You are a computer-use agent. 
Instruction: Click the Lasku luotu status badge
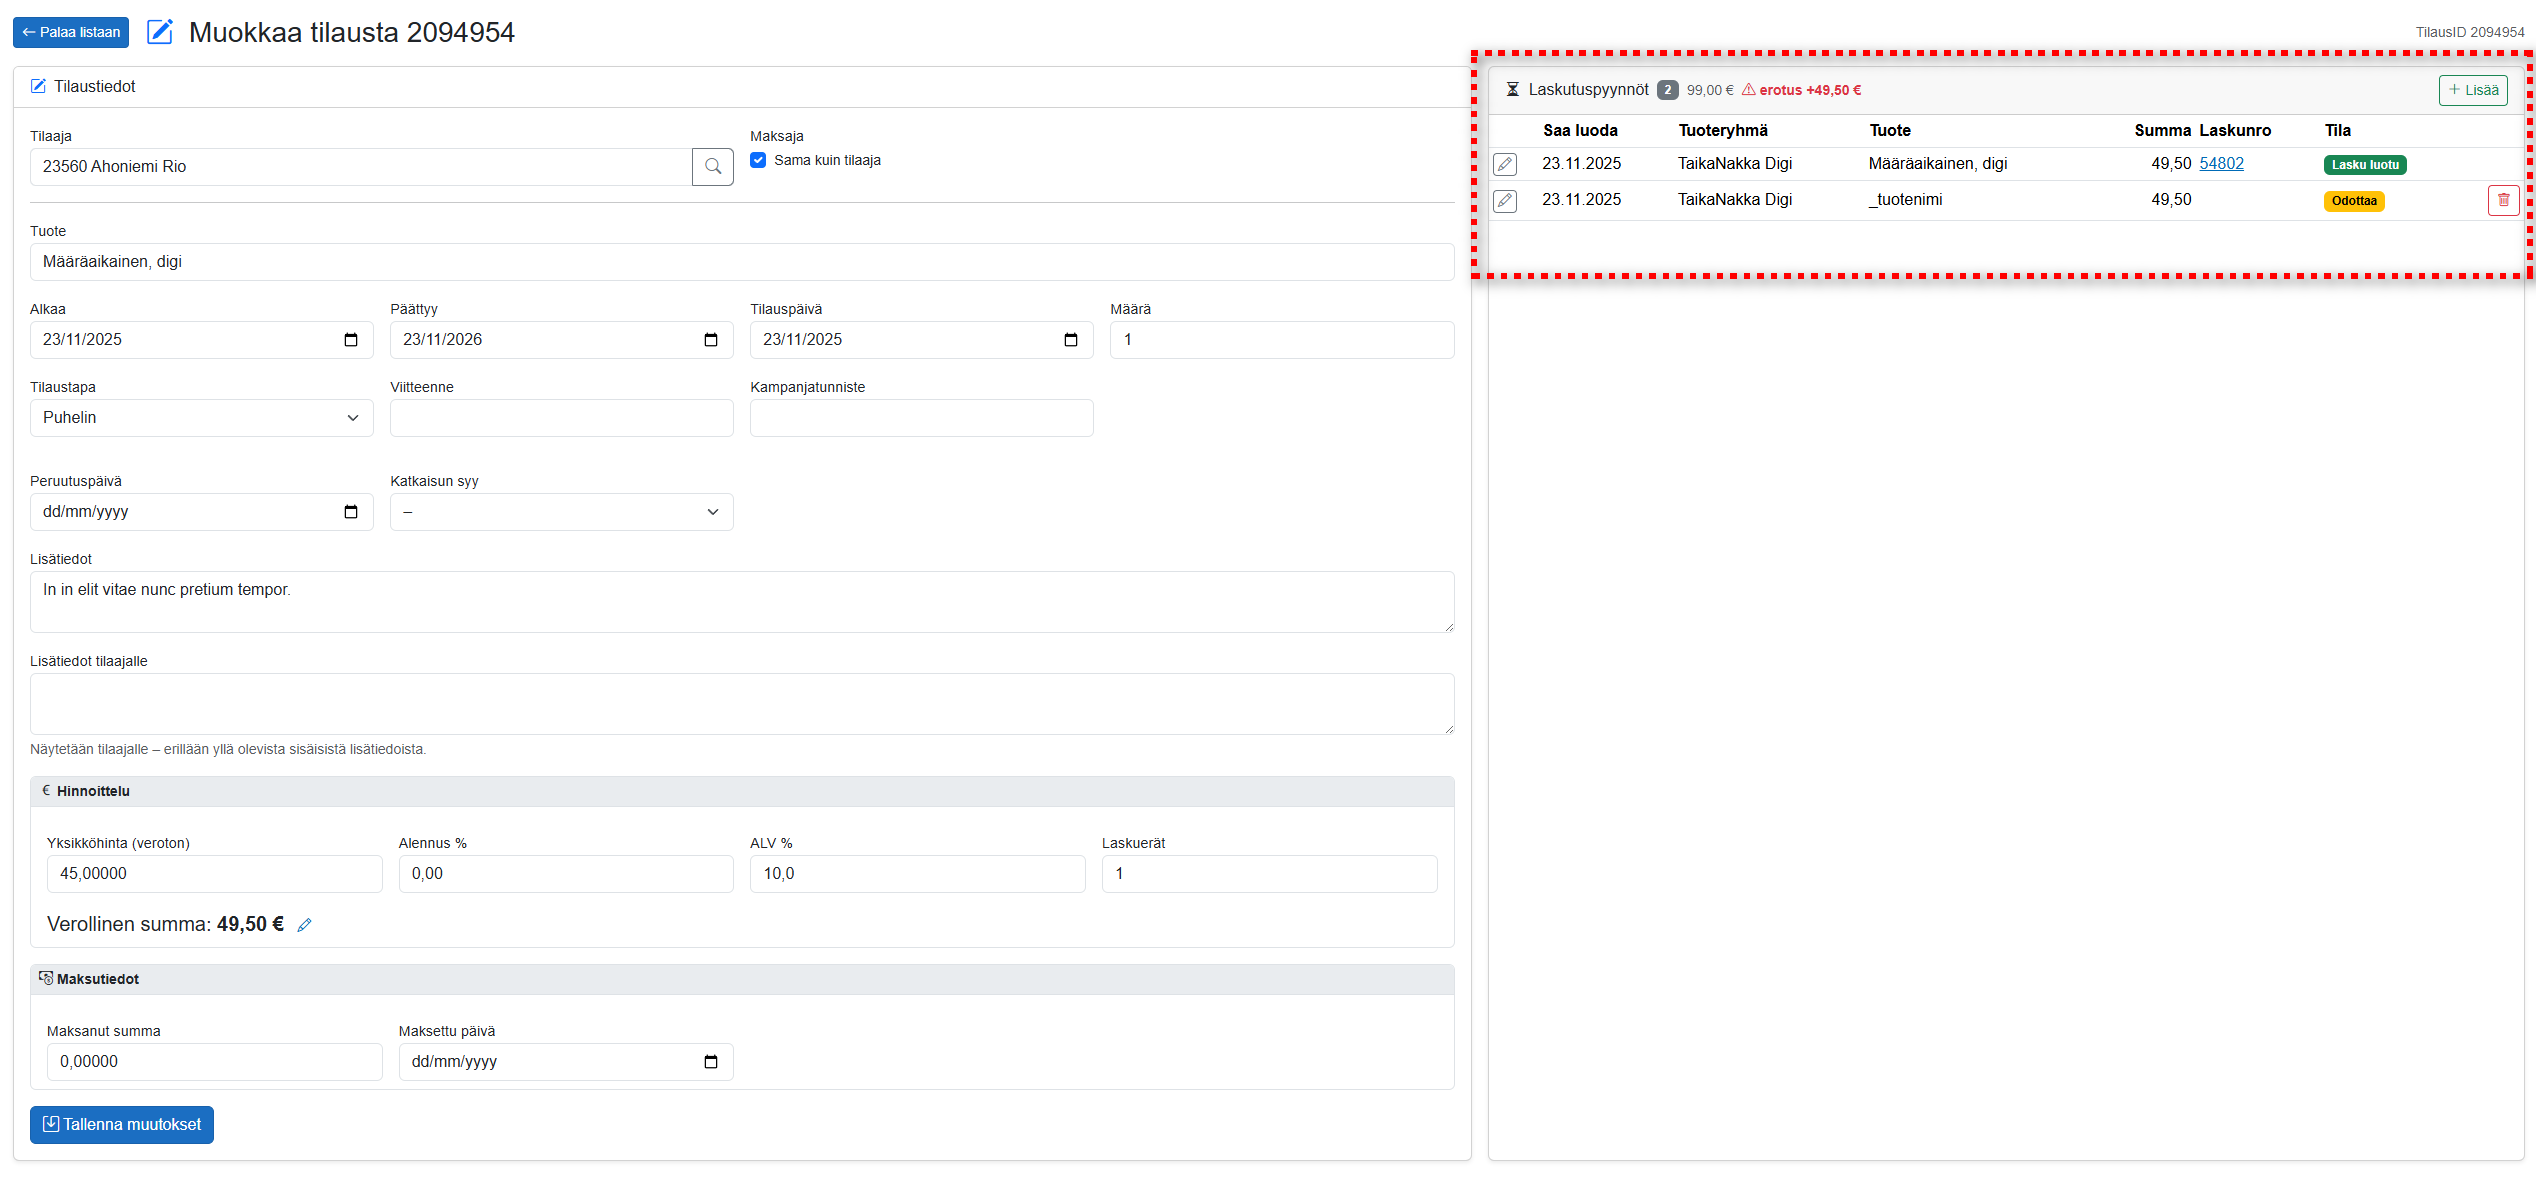point(2365,165)
